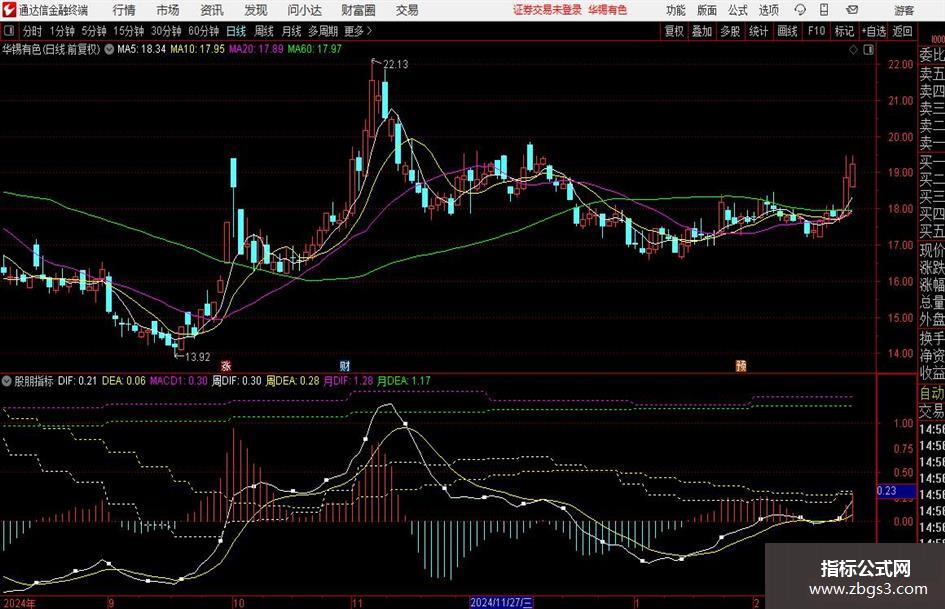Click 证券交易未登录 login link
This screenshot has height=609, width=945.
click(547, 10)
